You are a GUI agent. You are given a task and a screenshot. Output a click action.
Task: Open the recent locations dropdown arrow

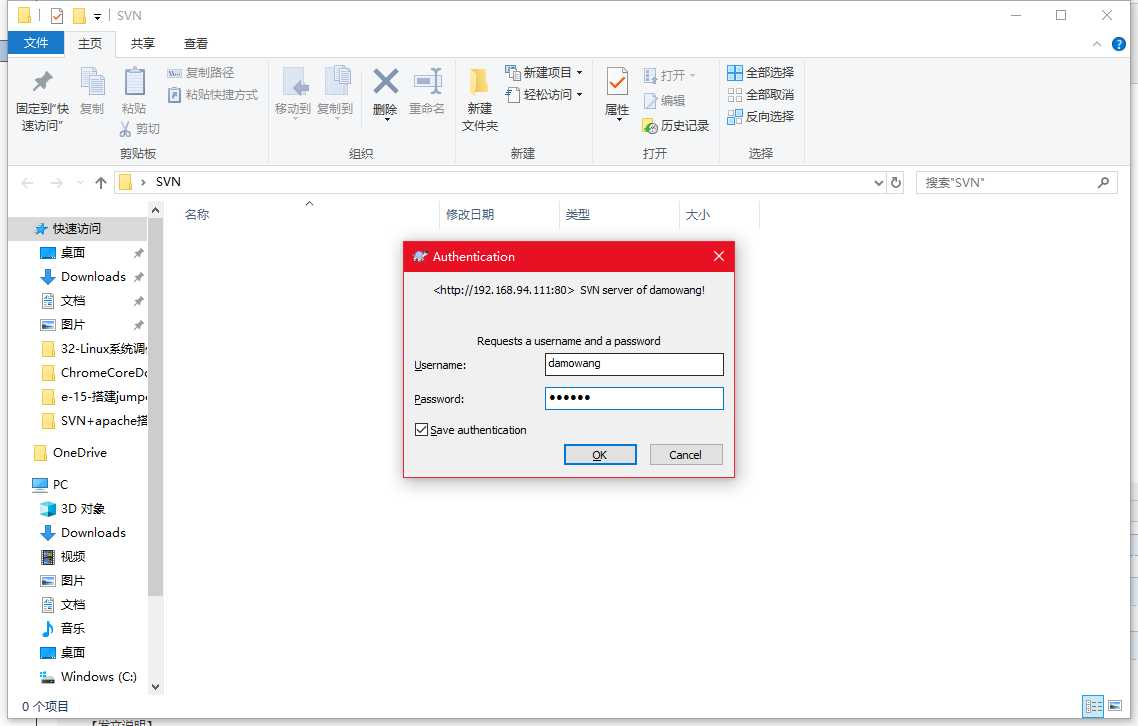pyautogui.click(x=81, y=182)
